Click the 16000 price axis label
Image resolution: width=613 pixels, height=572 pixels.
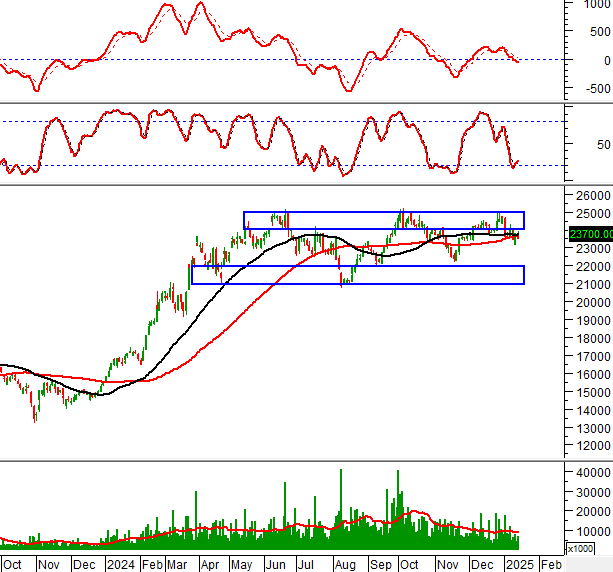pos(593,375)
